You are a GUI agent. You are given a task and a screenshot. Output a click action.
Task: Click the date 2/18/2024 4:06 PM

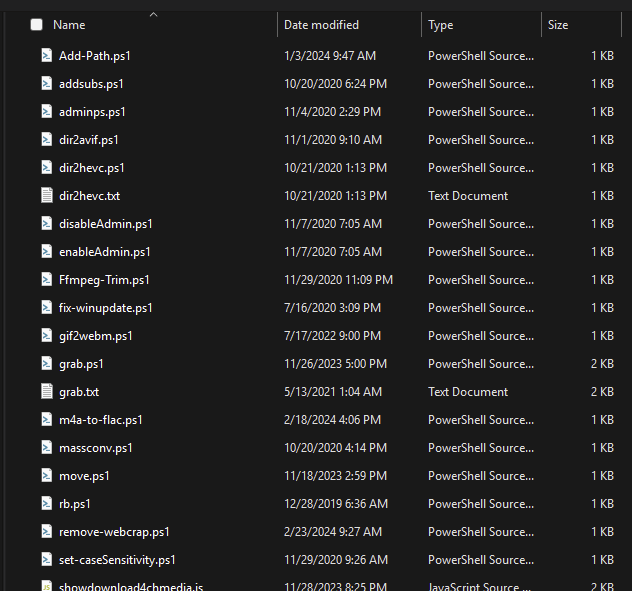[x=333, y=420]
